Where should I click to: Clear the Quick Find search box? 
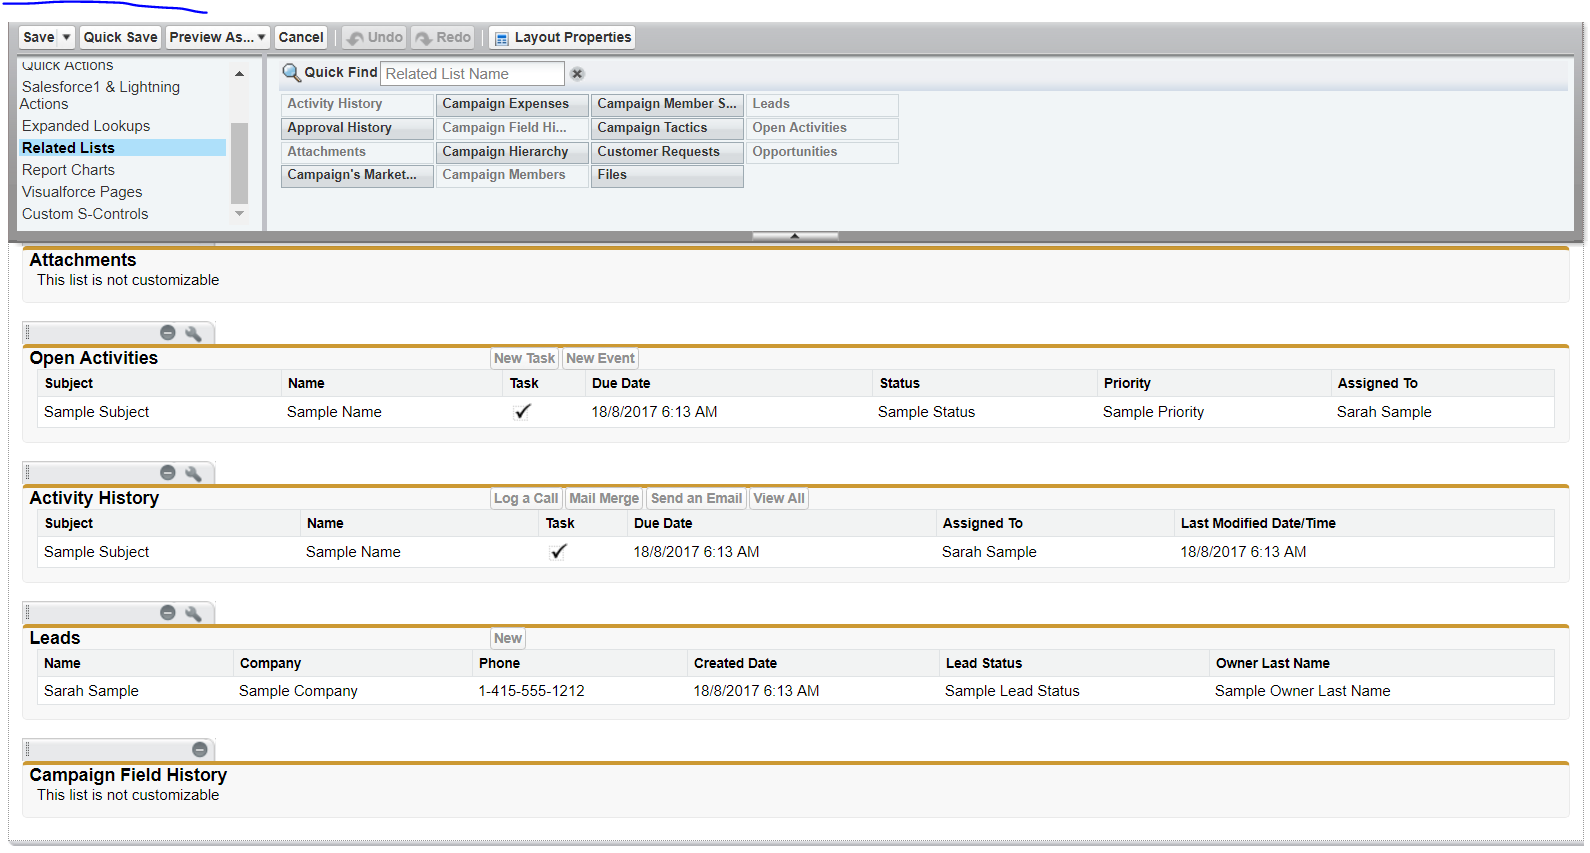[577, 74]
